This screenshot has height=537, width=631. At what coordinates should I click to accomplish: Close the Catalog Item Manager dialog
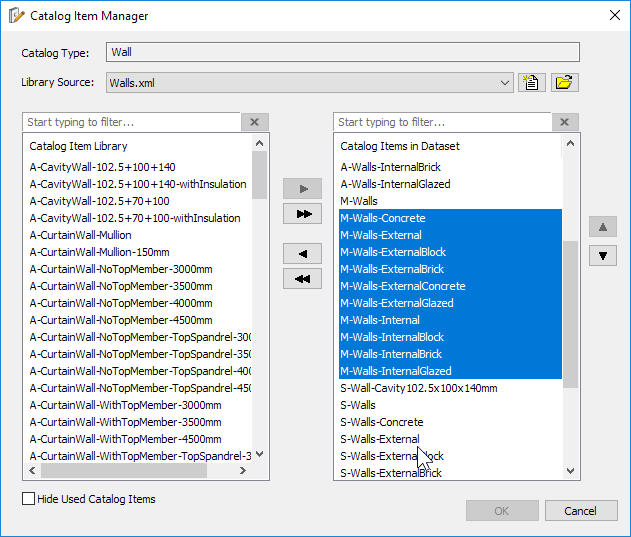click(x=615, y=15)
